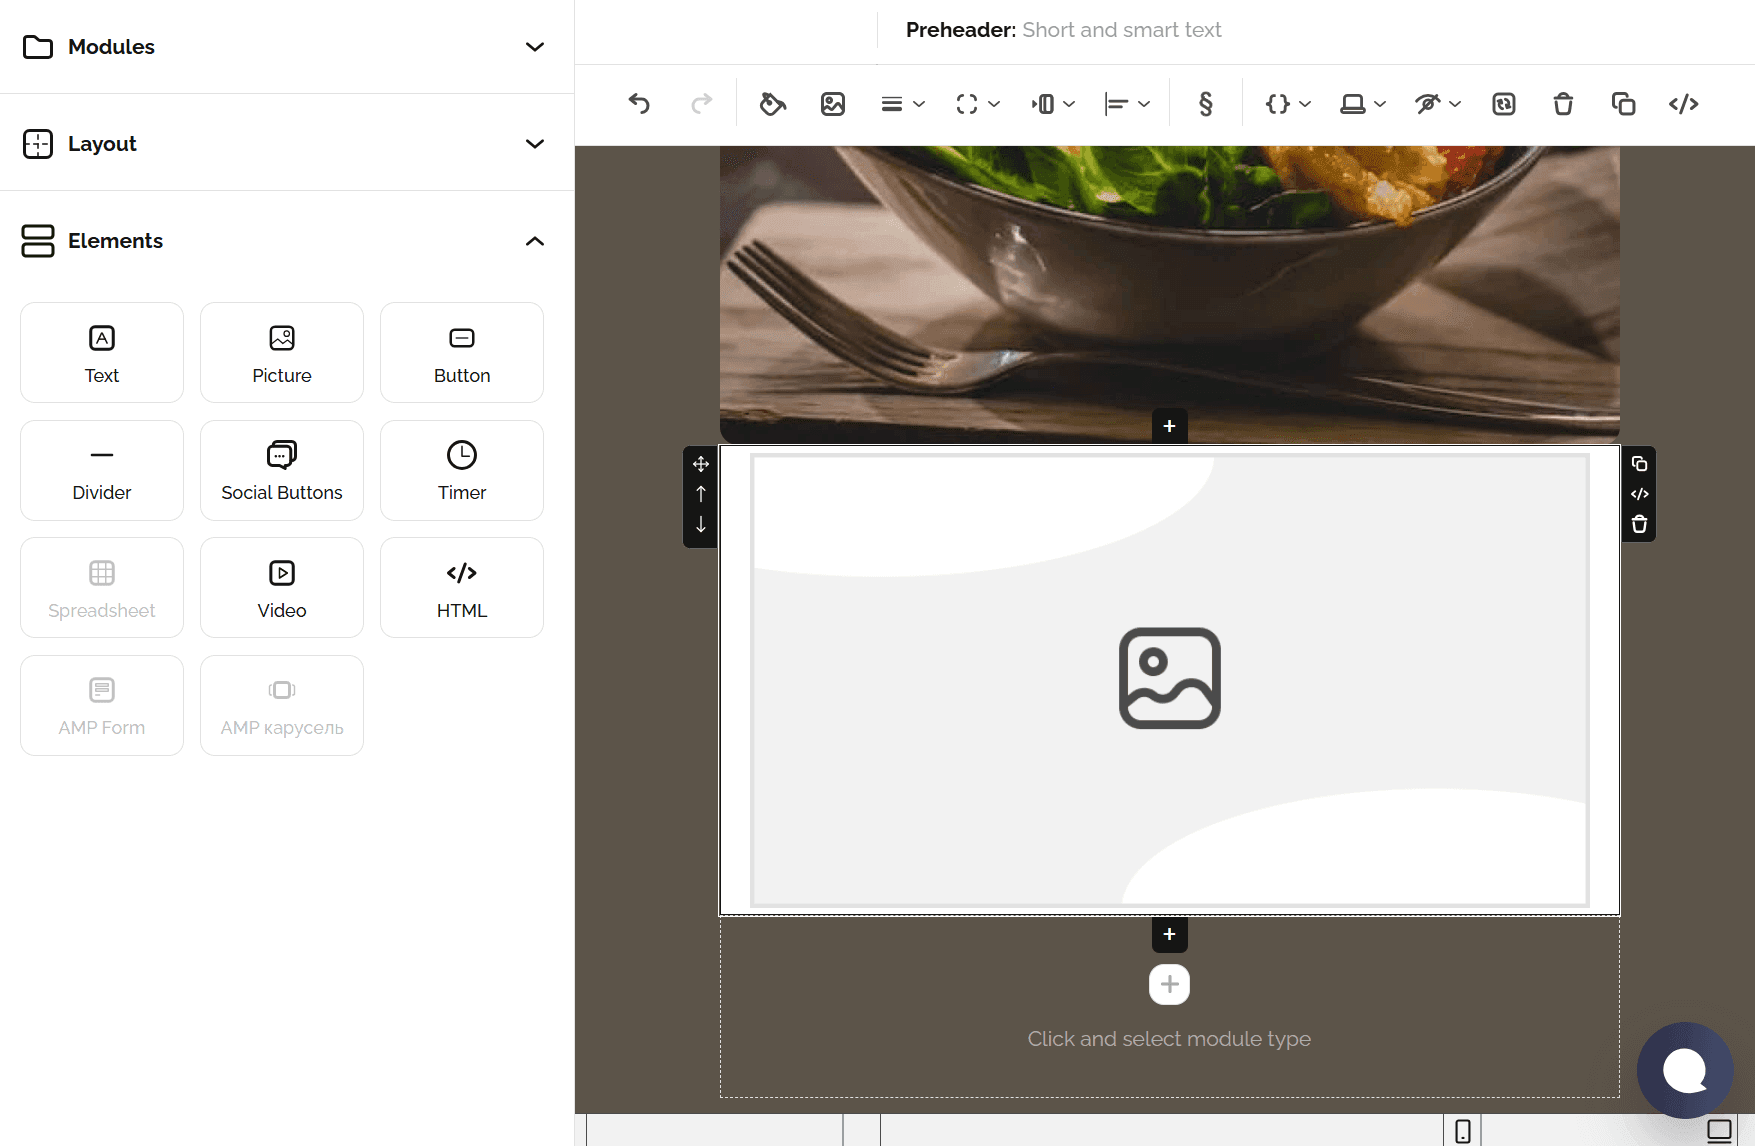This screenshot has height=1146, width=1755.
Task: Open the laptop device display dropdown
Action: (x=1362, y=104)
